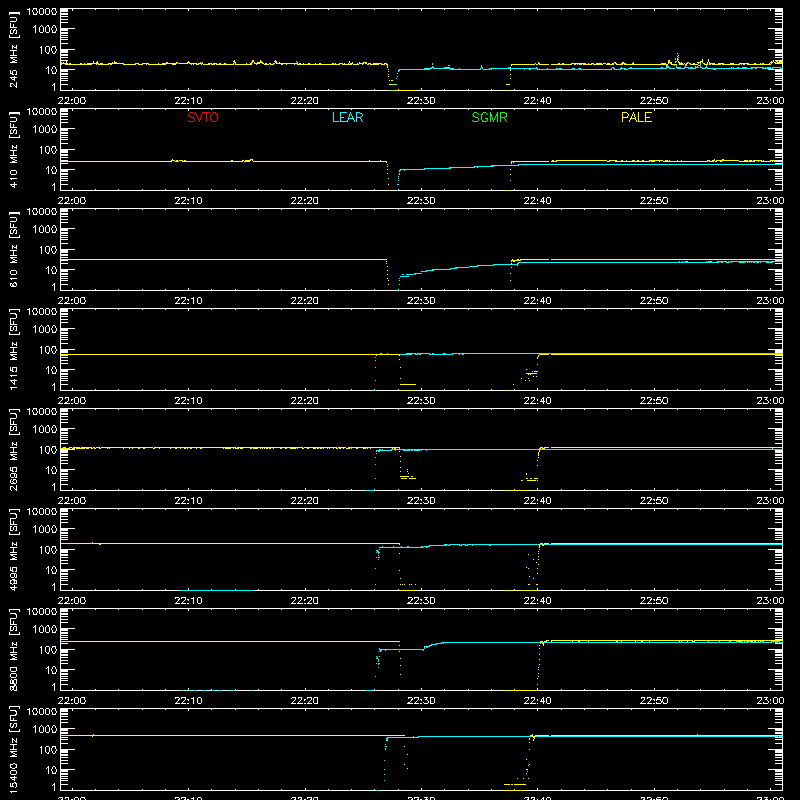The height and width of the screenshot is (800, 800).
Task: Click the red SVTO station label
Action: (203, 117)
